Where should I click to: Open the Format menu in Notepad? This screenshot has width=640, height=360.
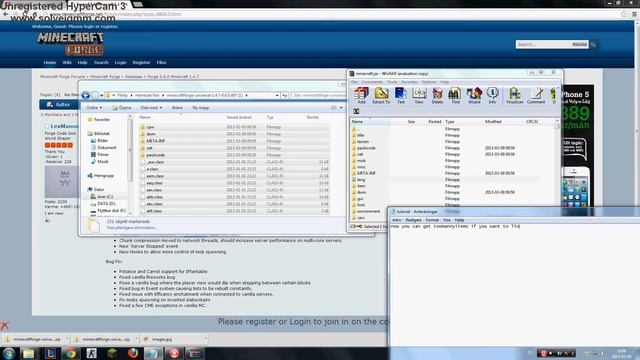tap(432, 220)
